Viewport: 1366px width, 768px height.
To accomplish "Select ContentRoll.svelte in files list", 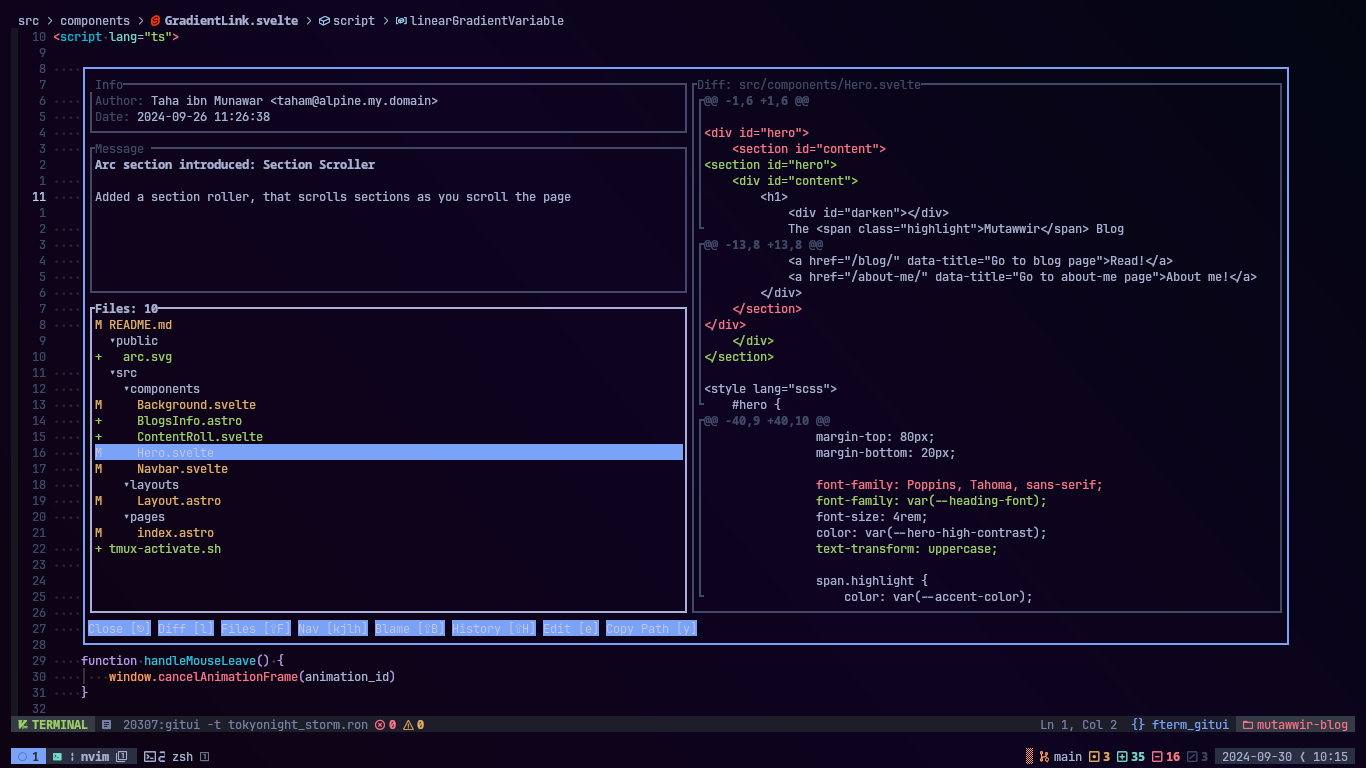I will click(200, 437).
